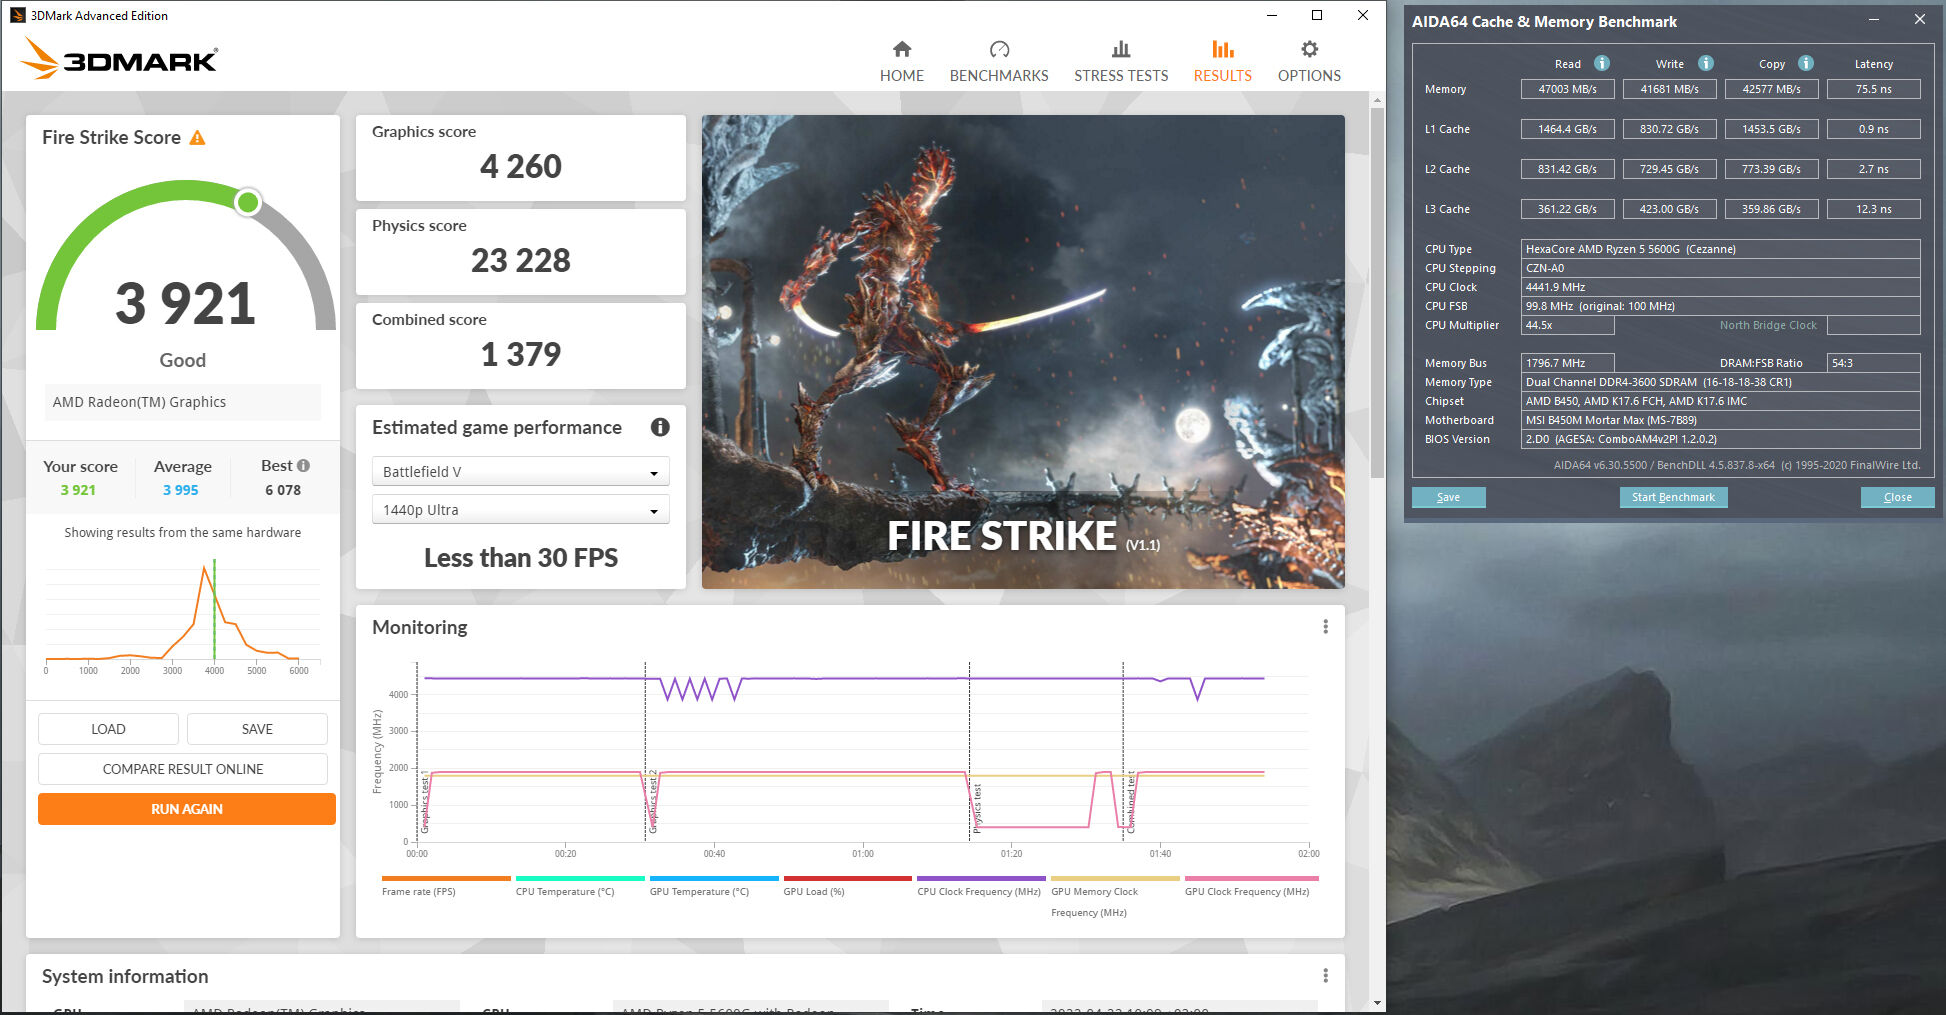Click the CPU Clock value 4441.9 MHz
The image size is (1946, 1015).
[x=1720, y=287]
